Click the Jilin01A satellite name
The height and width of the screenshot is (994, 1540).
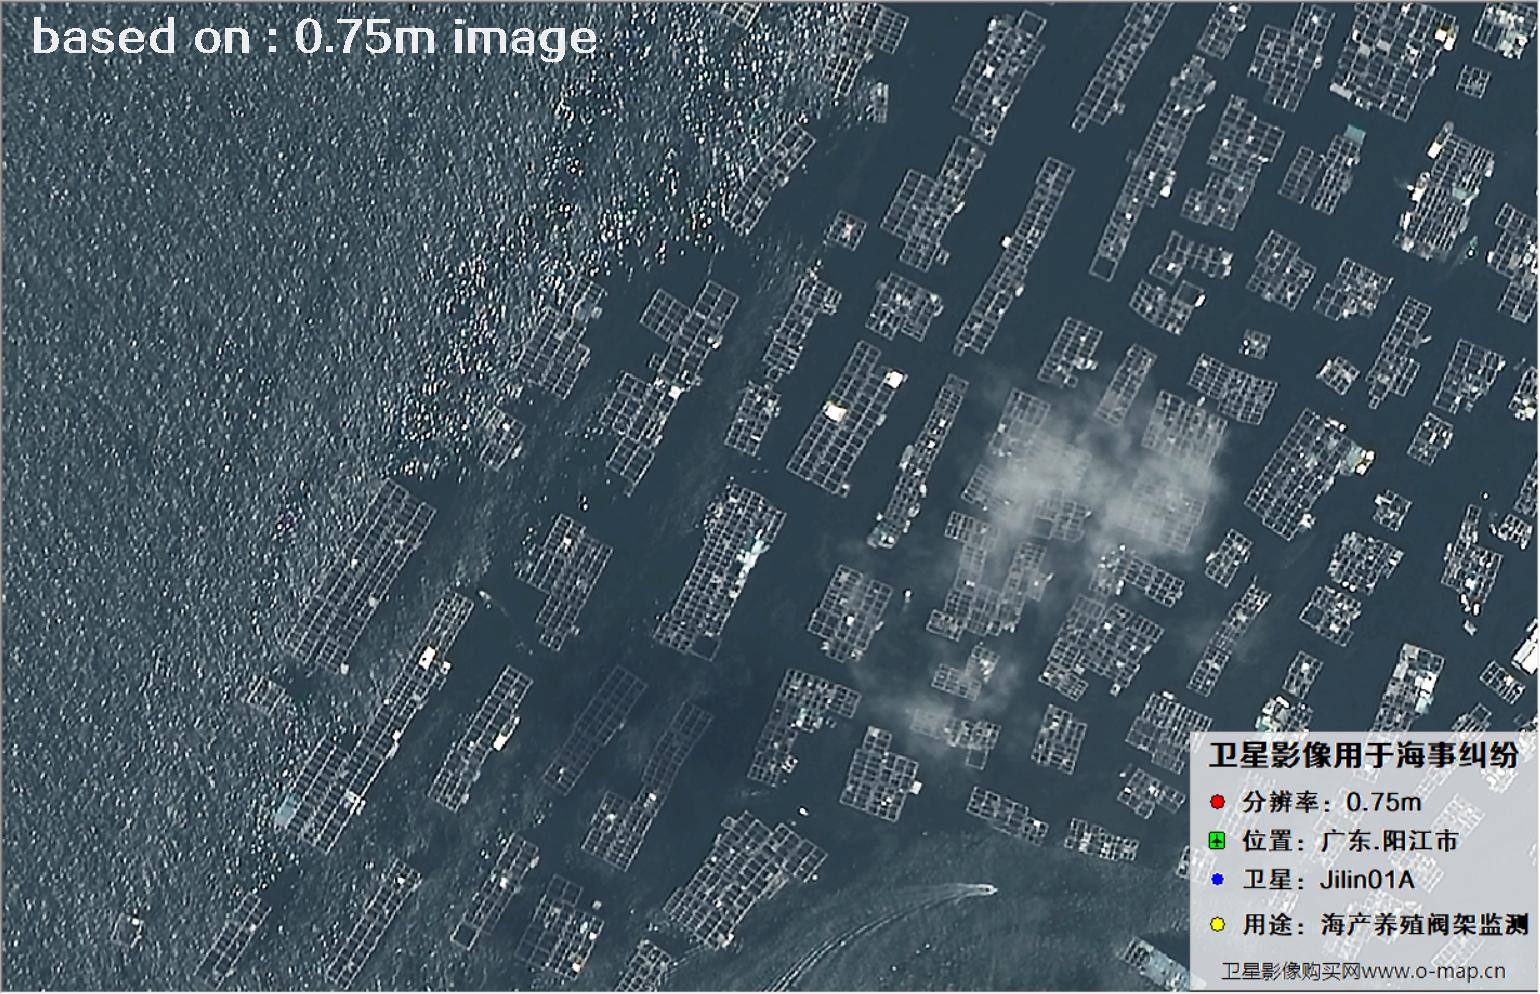(x=1366, y=880)
